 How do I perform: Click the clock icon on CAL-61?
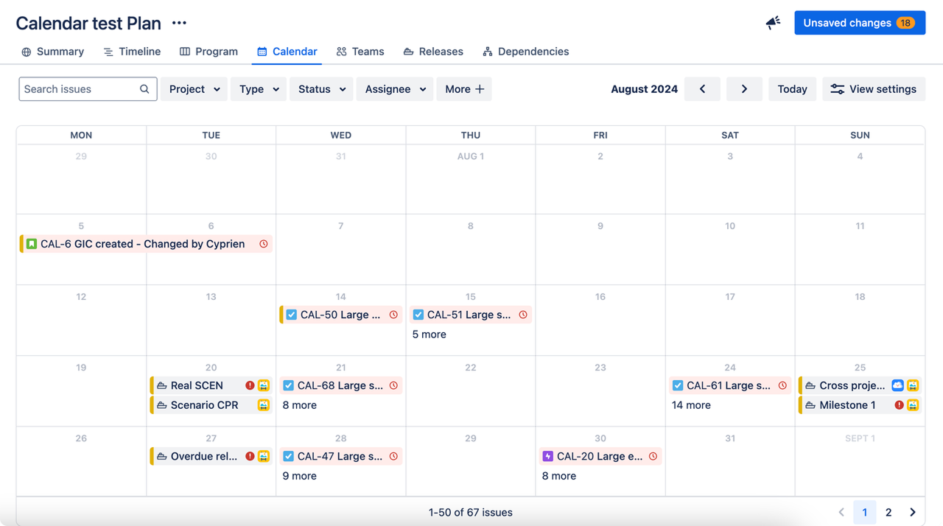coord(782,385)
